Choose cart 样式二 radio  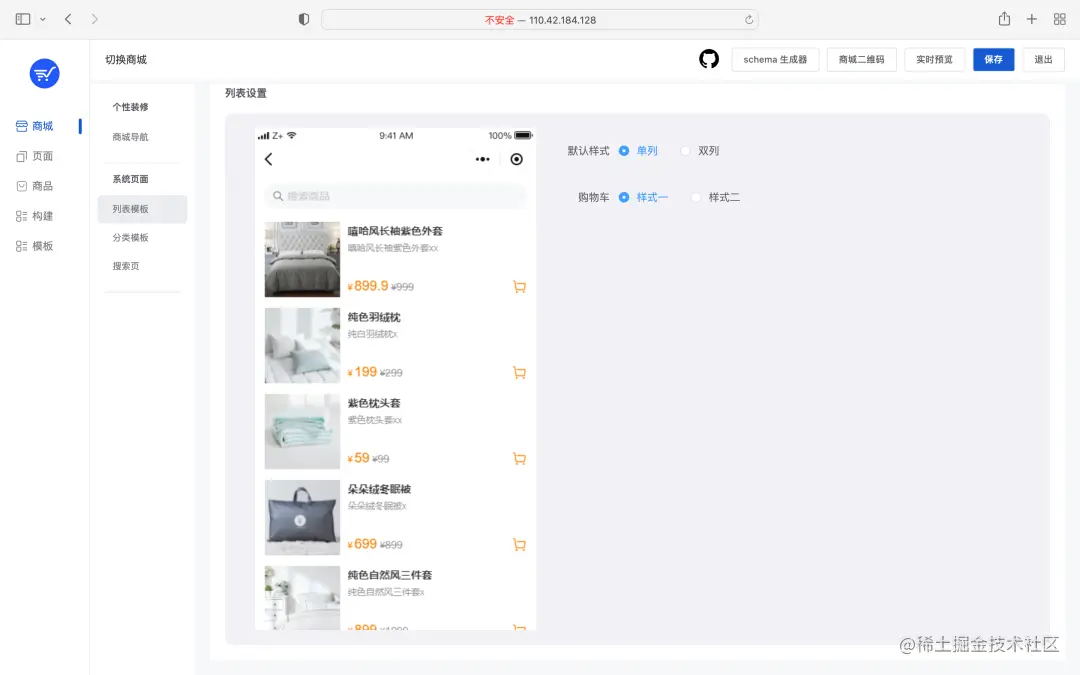696,198
